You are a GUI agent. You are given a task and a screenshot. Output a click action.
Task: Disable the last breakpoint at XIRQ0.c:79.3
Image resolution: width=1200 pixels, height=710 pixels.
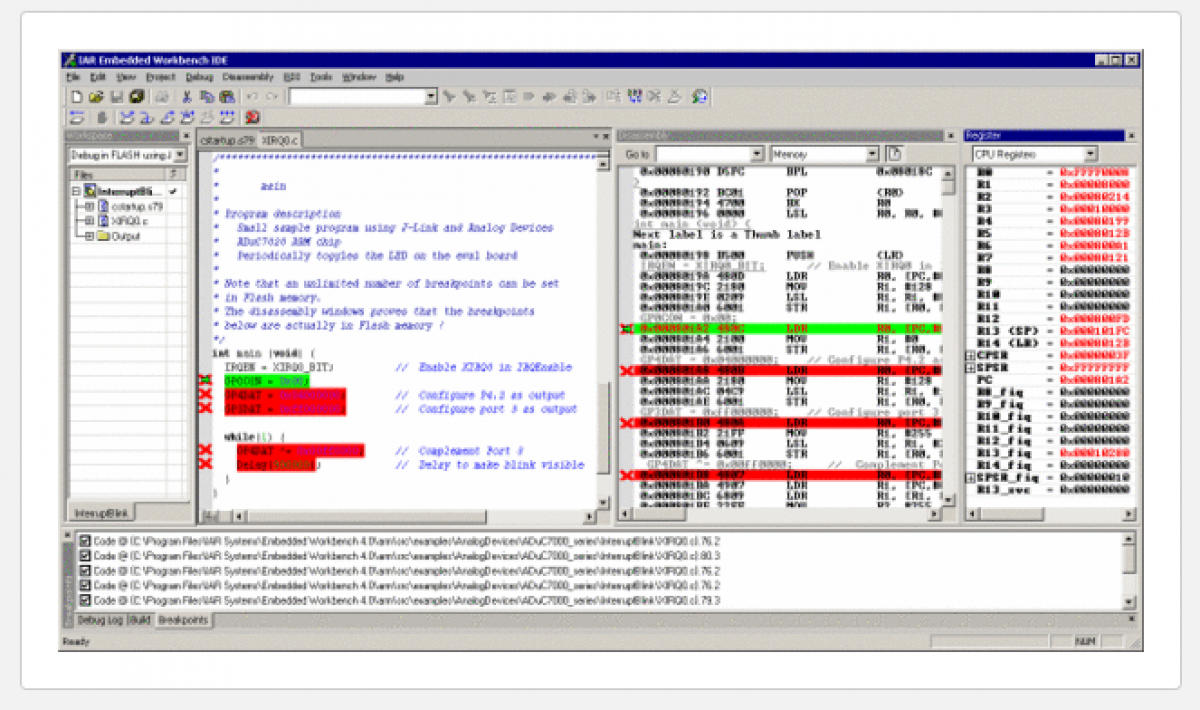coord(85,600)
